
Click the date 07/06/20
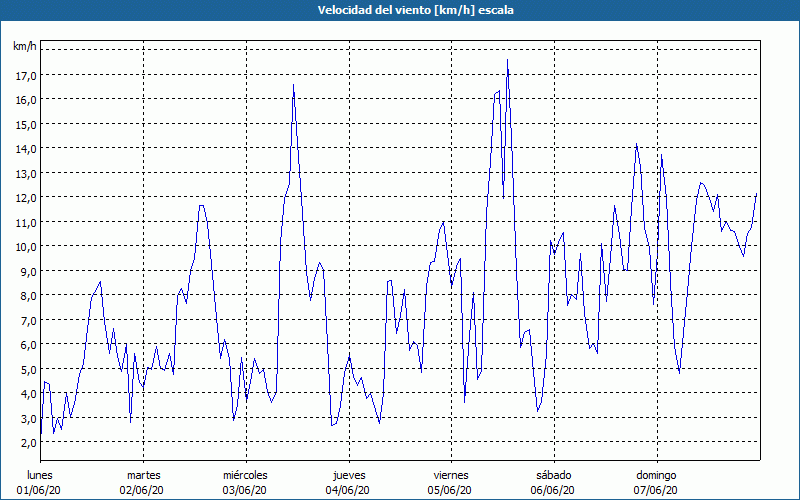[656, 490]
